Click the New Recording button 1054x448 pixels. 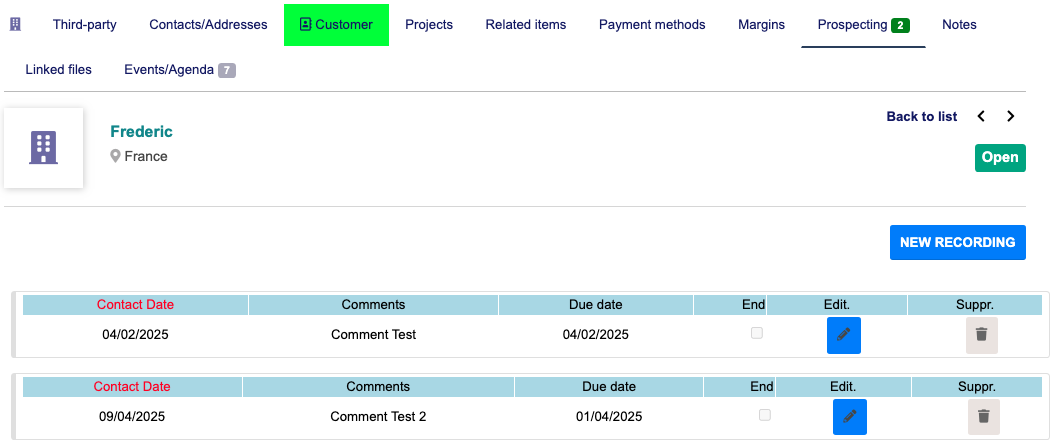point(957,242)
